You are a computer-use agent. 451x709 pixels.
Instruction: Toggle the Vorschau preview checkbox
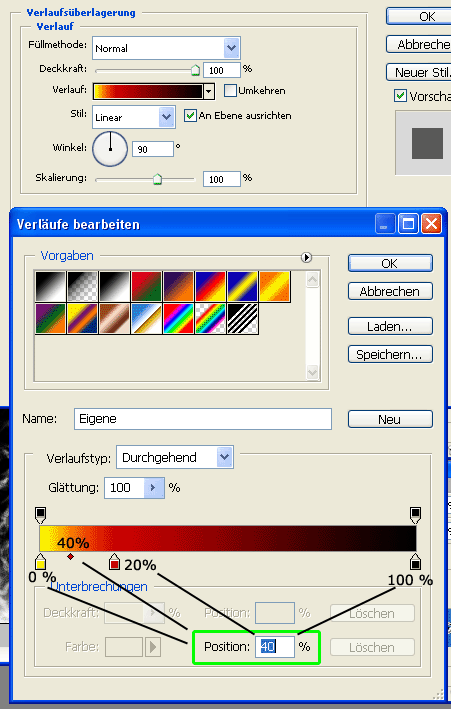pyautogui.click(x=400, y=95)
